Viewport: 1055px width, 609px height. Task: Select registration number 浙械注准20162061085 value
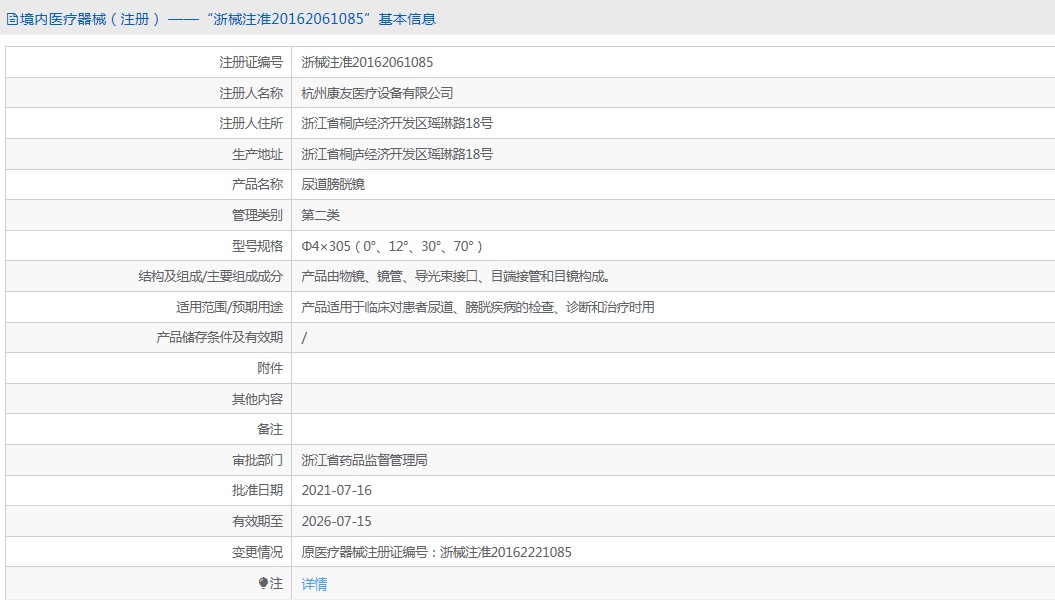367,63
